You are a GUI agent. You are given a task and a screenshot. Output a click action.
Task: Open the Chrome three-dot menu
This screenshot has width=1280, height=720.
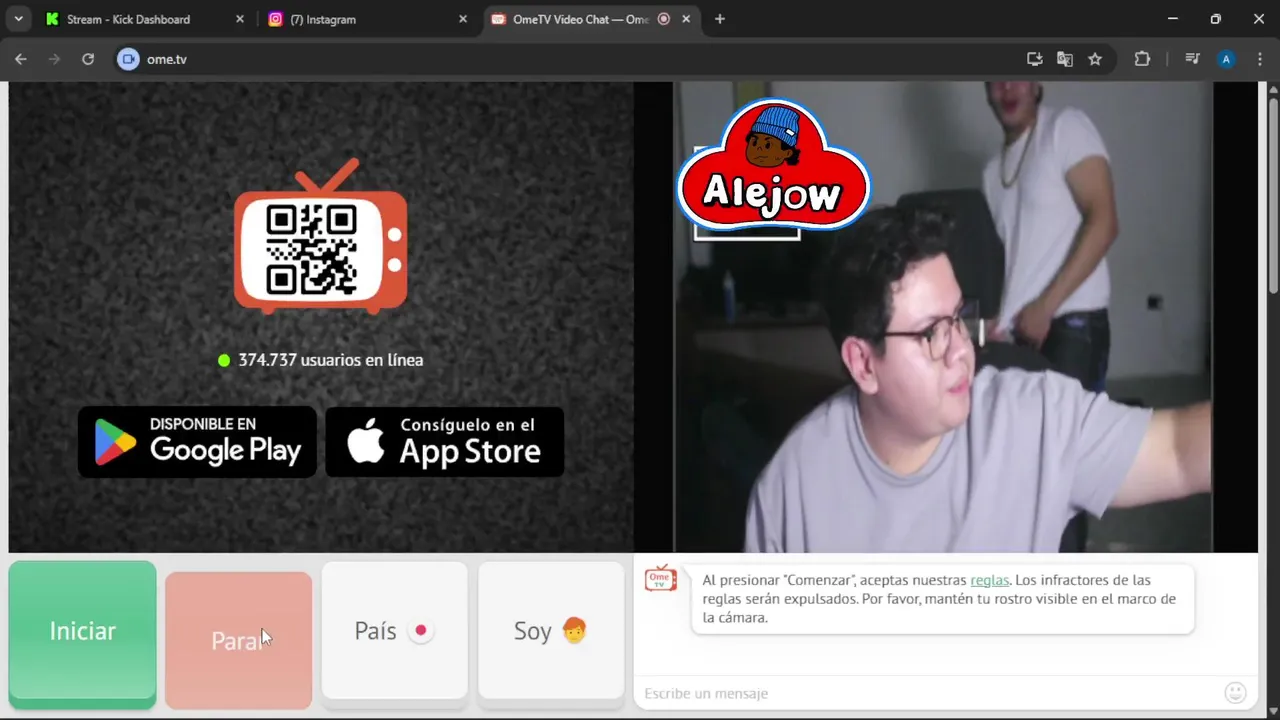[x=1259, y=59]
